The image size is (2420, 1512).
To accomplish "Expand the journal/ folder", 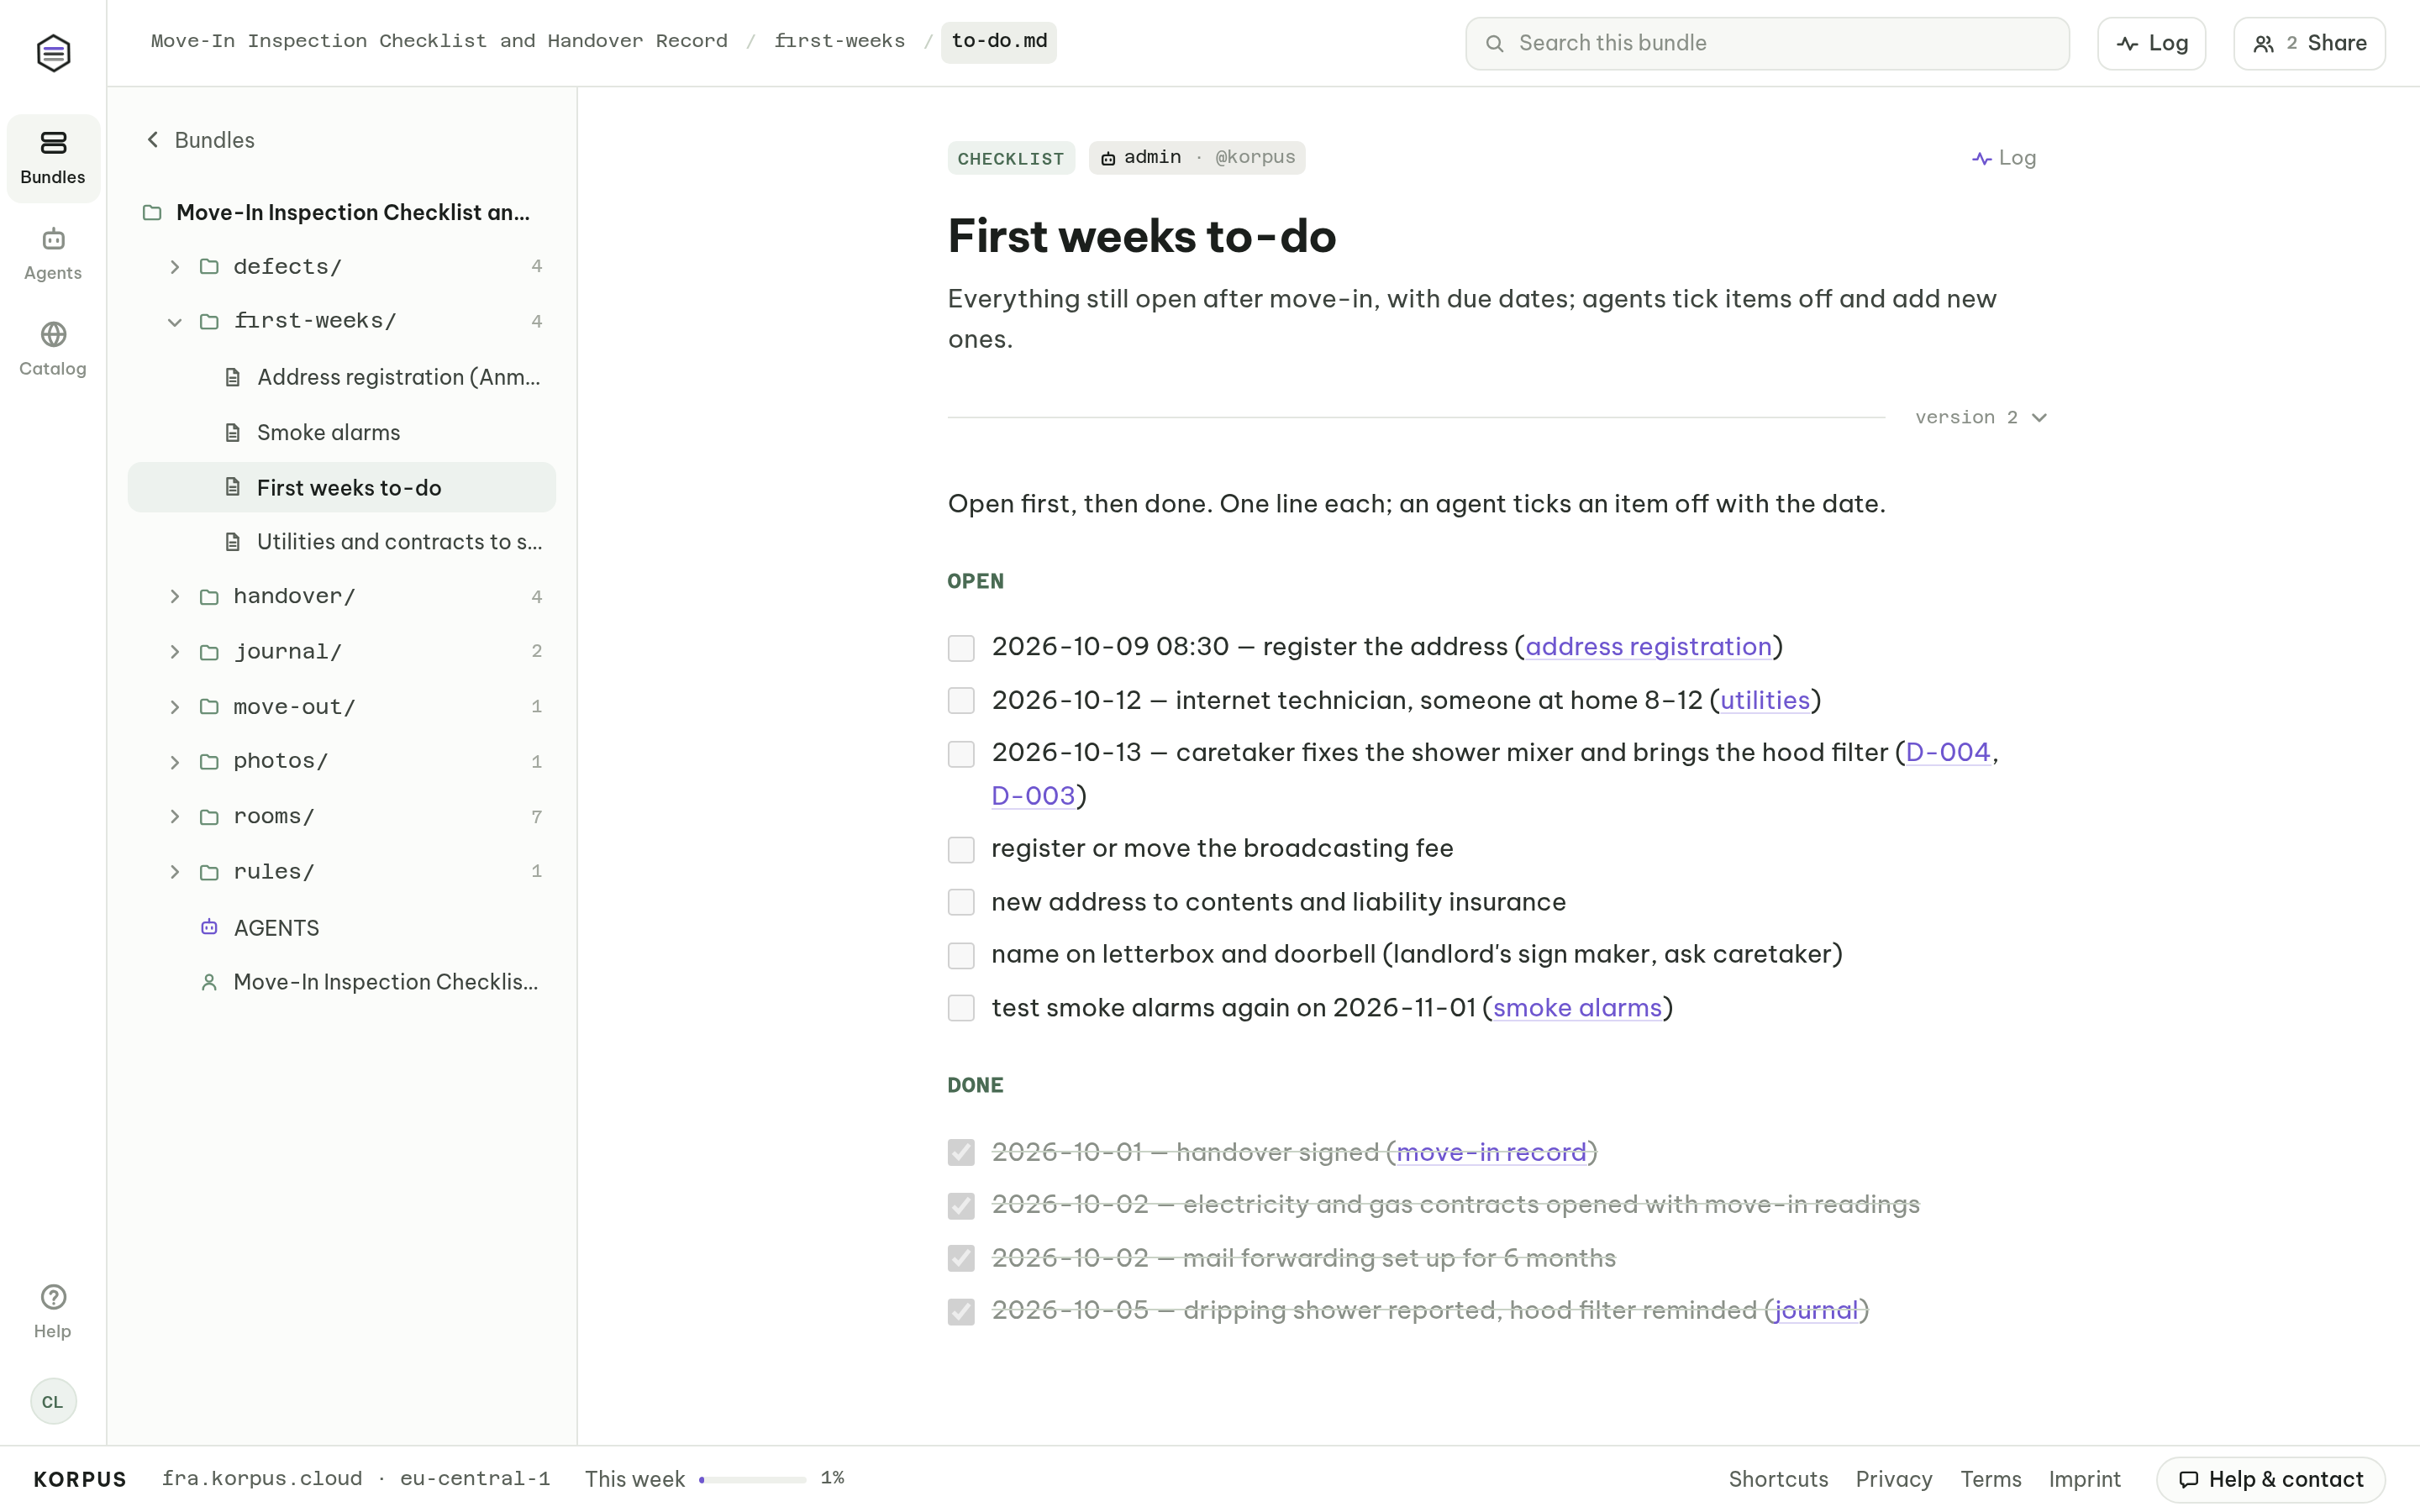I will pos(174,651).
